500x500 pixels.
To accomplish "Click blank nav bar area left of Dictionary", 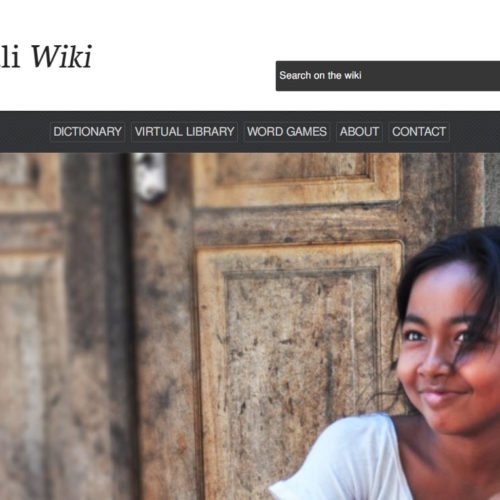I will pyautogui.click(x=24, y=132).
